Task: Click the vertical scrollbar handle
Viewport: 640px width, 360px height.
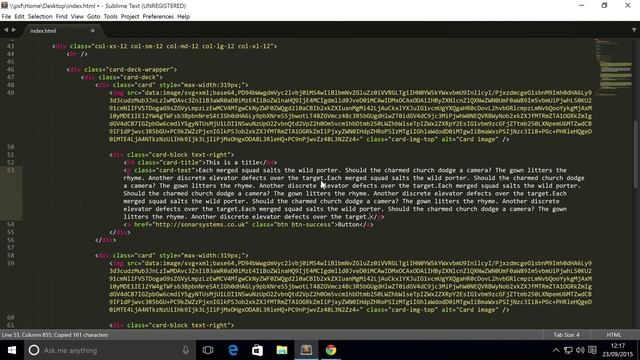Action: 636,154
